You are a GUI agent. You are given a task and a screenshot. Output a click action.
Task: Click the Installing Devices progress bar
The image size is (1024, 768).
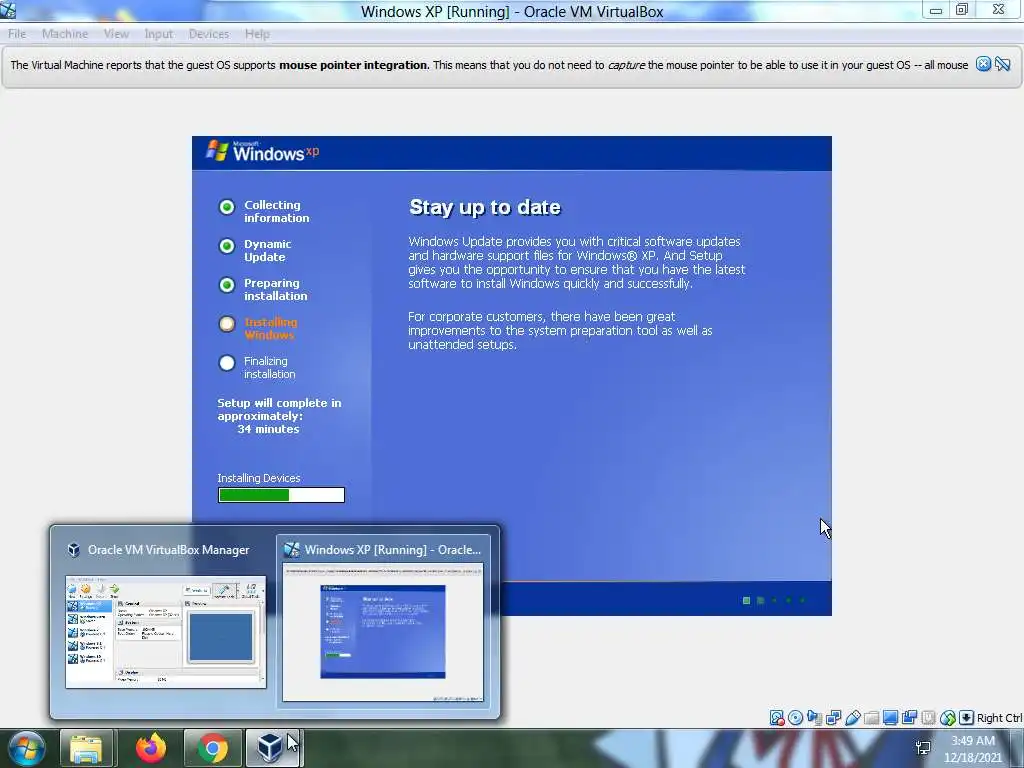click(x=281, y=495)
